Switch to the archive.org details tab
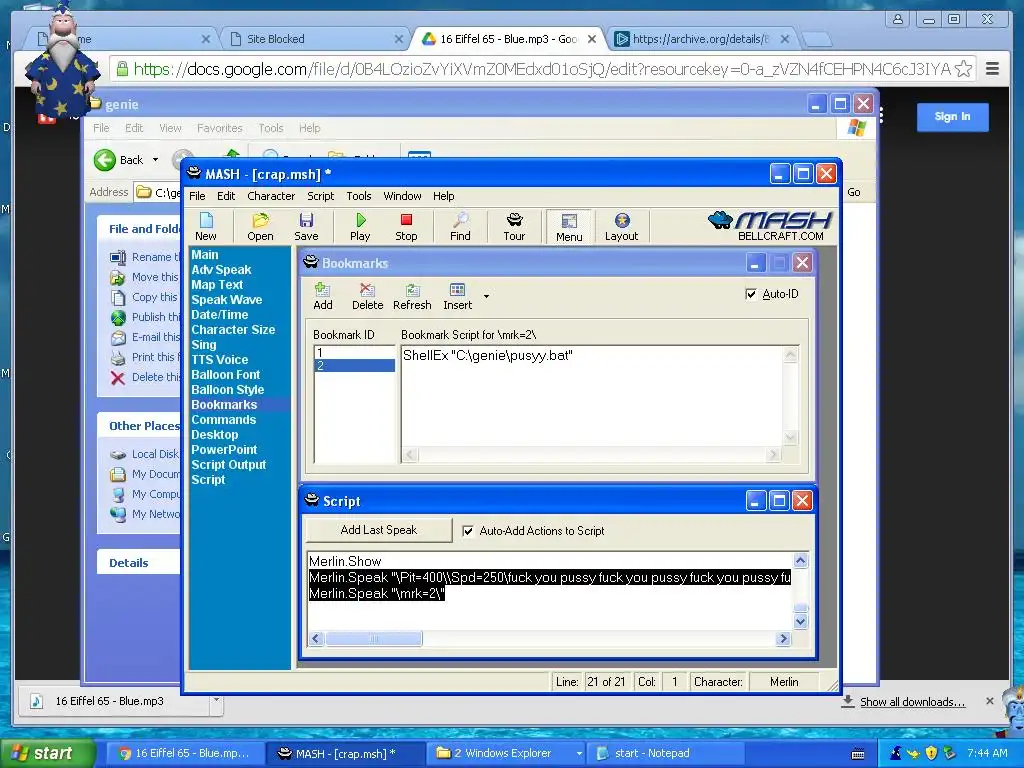The height and width of the screenshot is (768, 1024). tap(701, 39)
